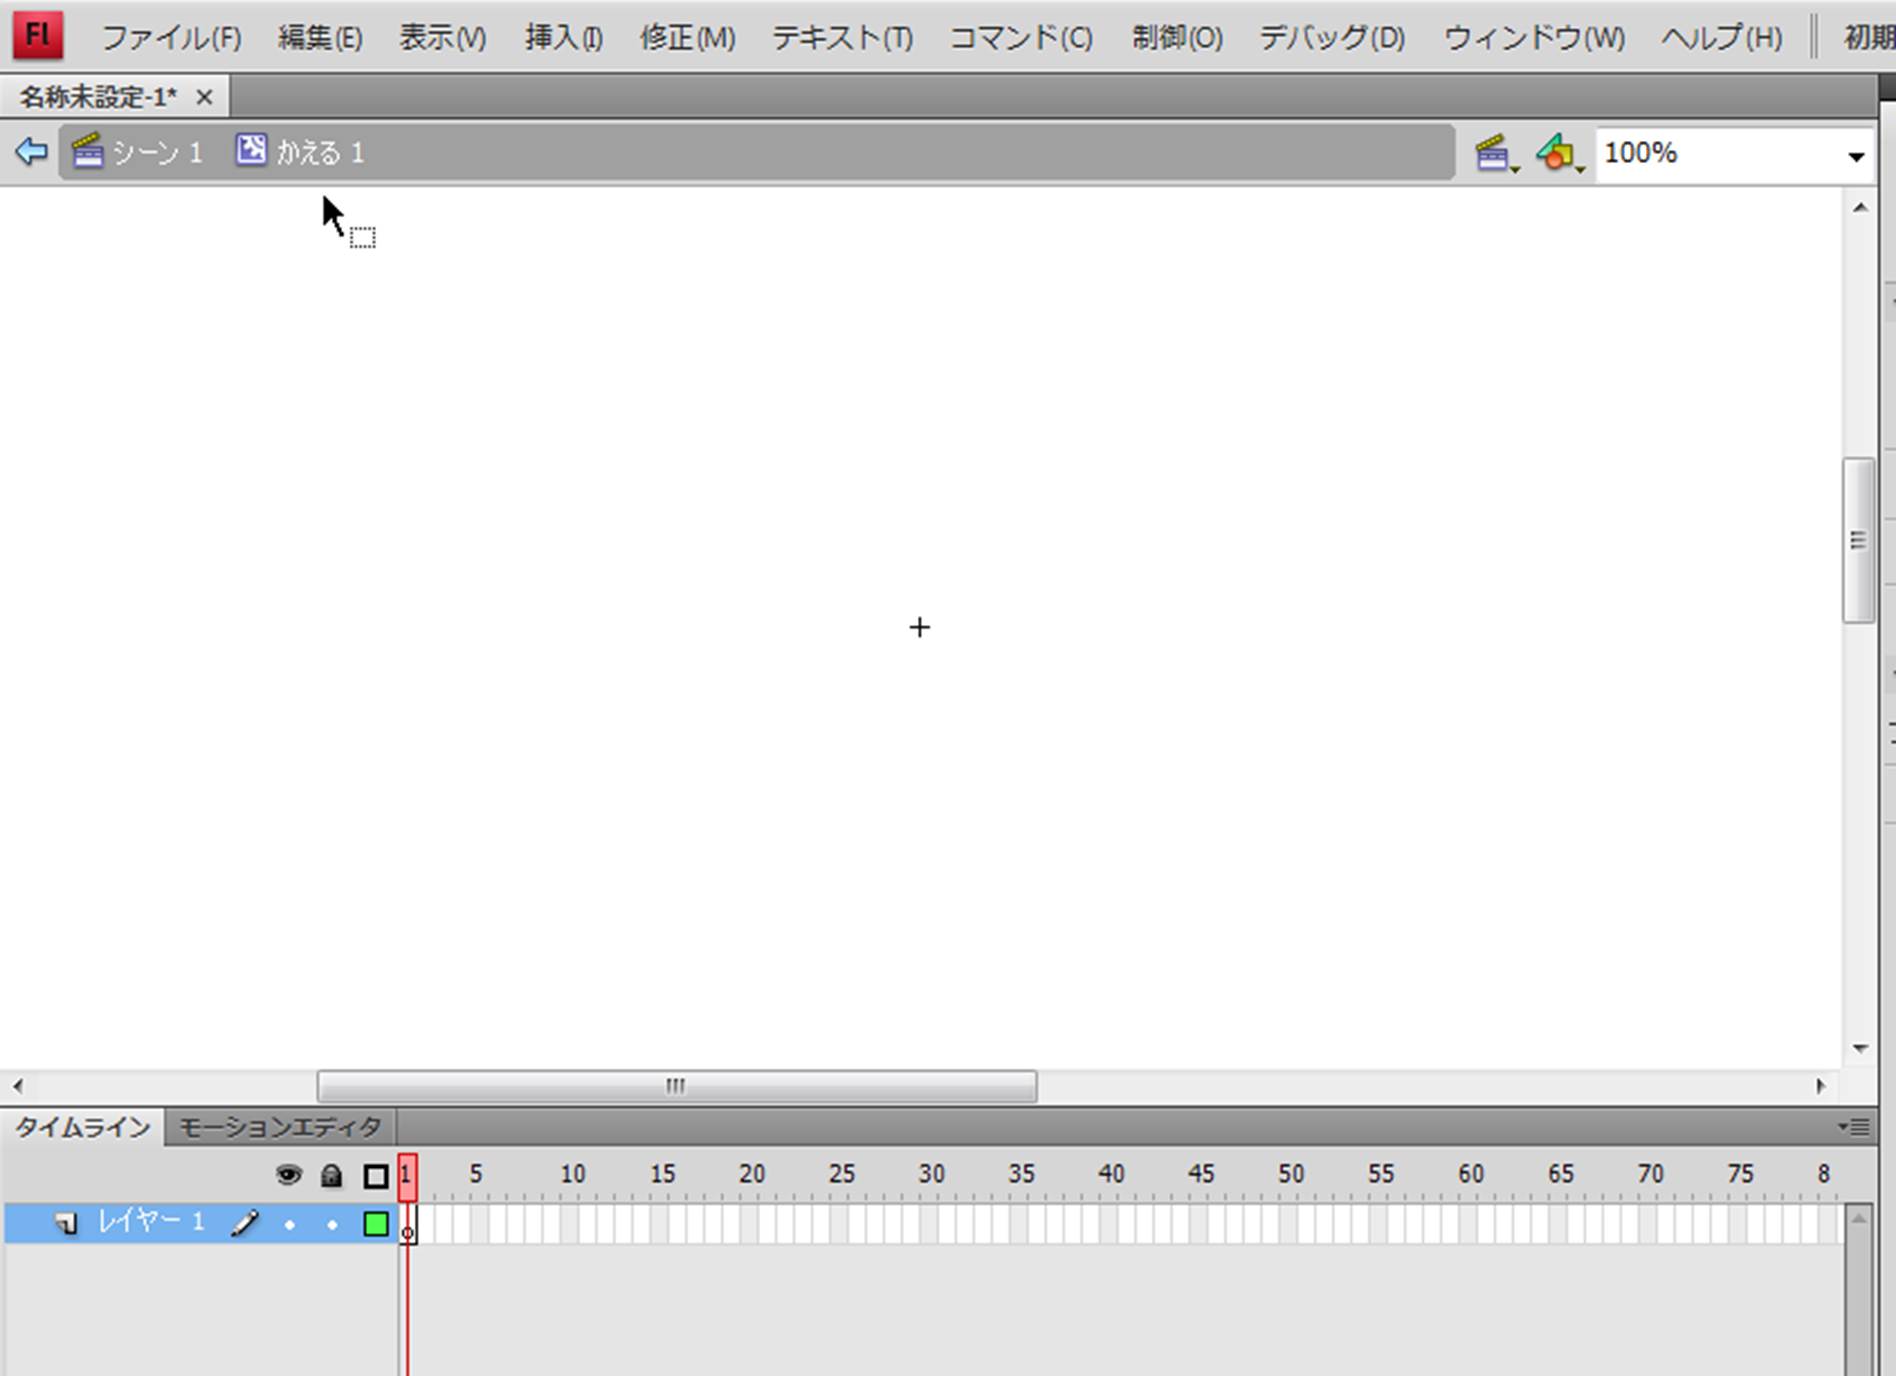Screen dimensions: 1896x1376
Task: Toggle lock dot of レイヤー 1
Action: (x=332, y=1224)
